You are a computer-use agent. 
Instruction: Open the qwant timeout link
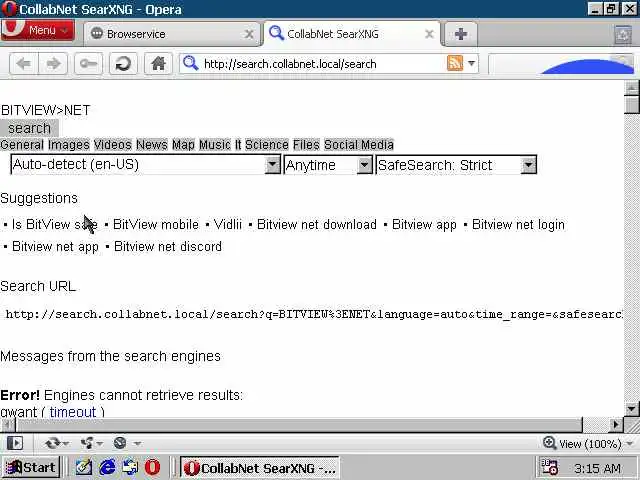coord(73,411)
